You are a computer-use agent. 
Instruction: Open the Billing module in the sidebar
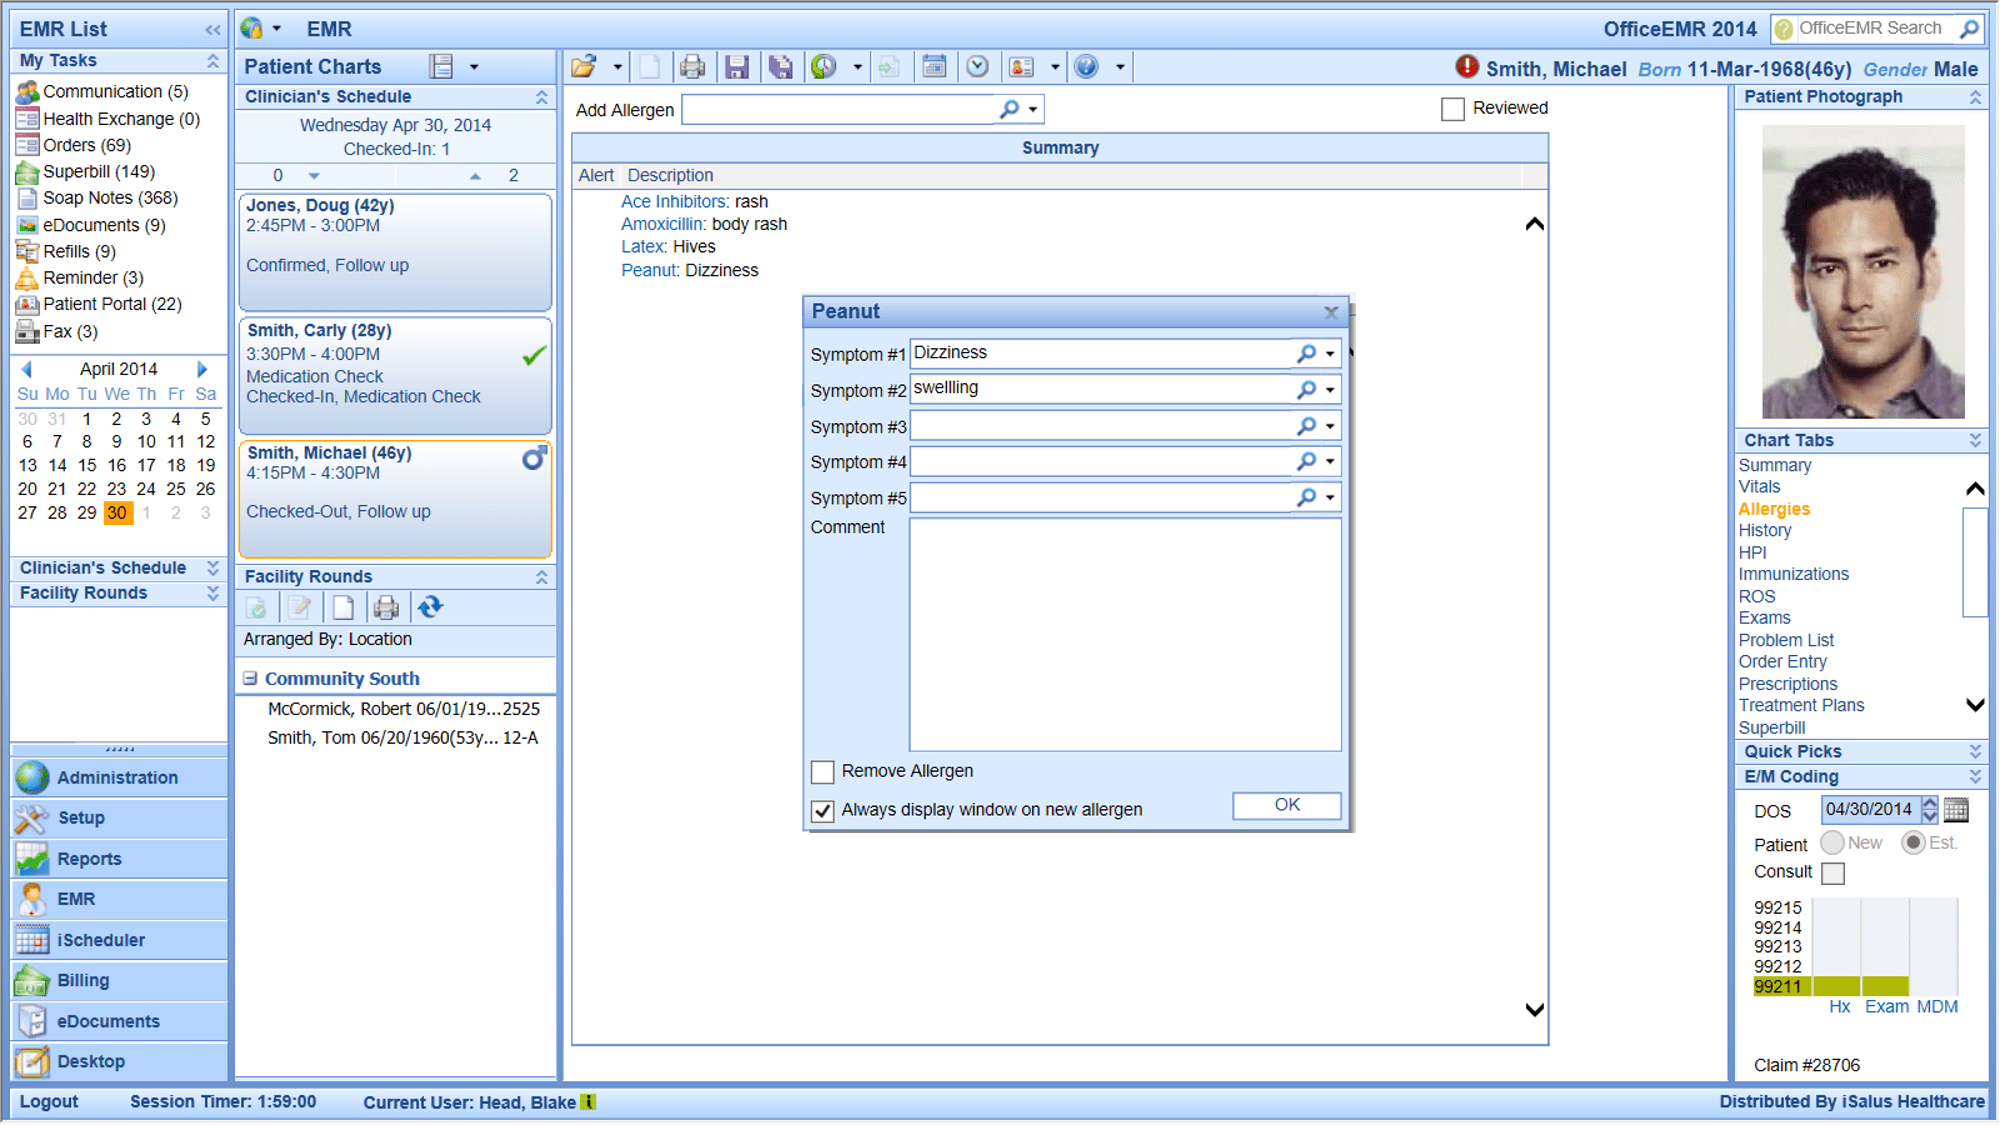(83, 980)
